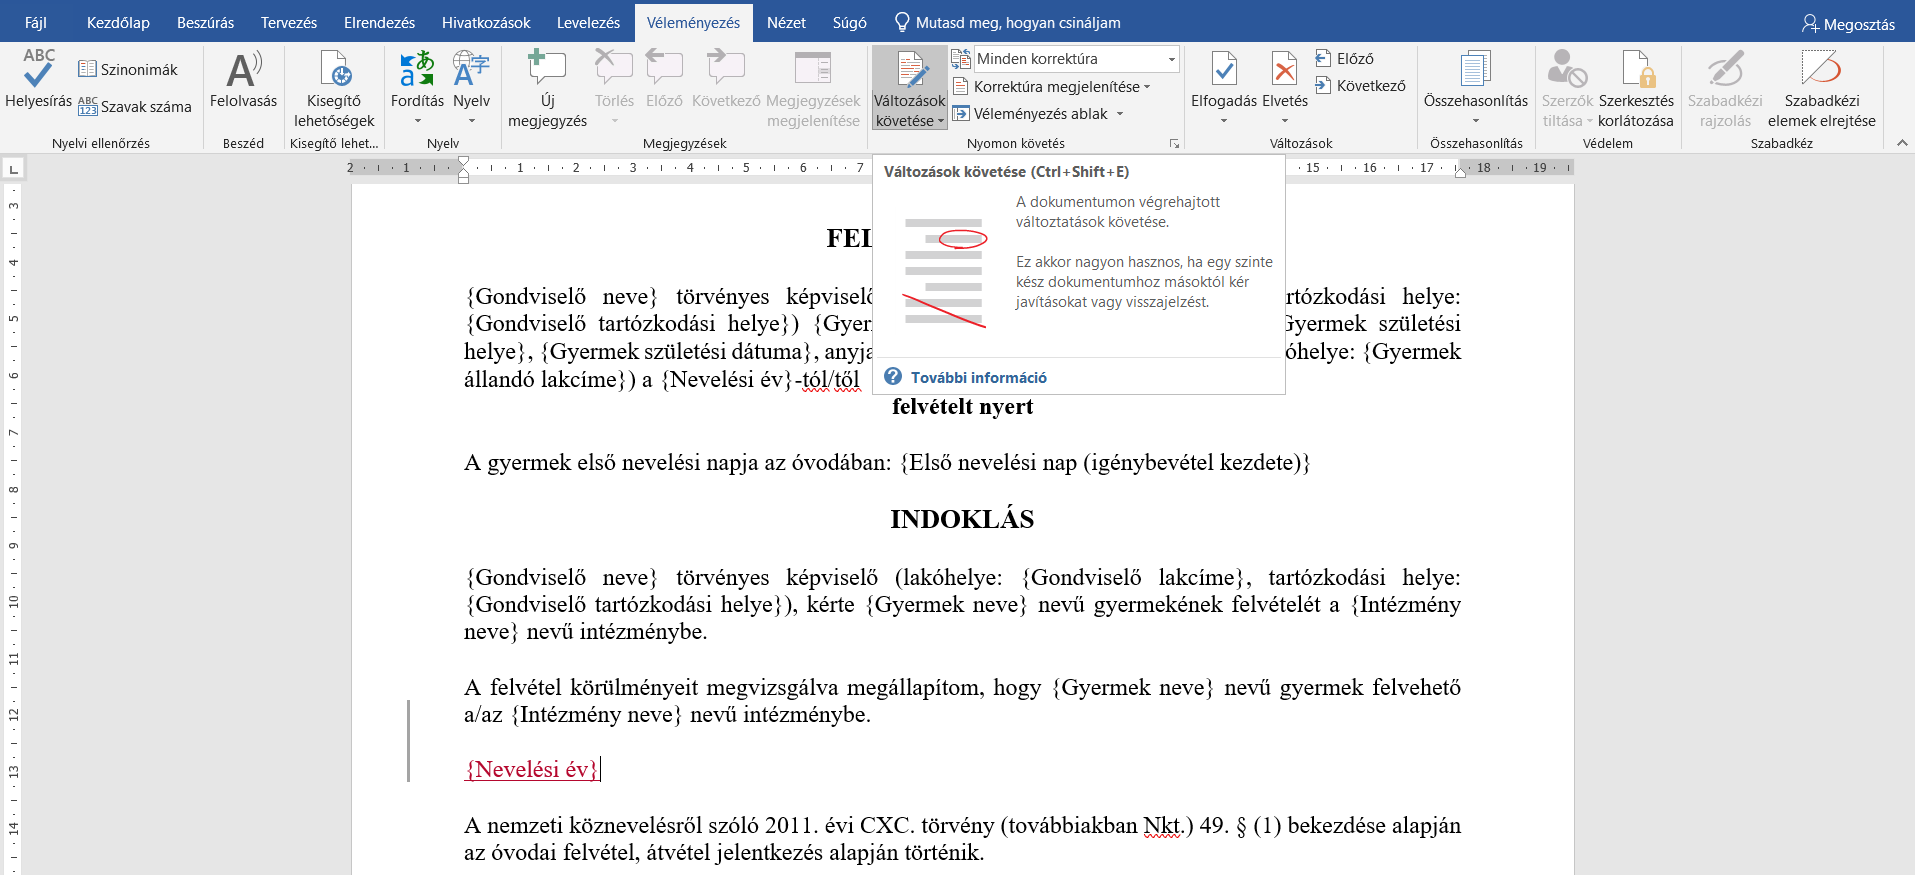Open the Fájl menu
Viewport: 1915px width, 875px height.
click(36, 22)
